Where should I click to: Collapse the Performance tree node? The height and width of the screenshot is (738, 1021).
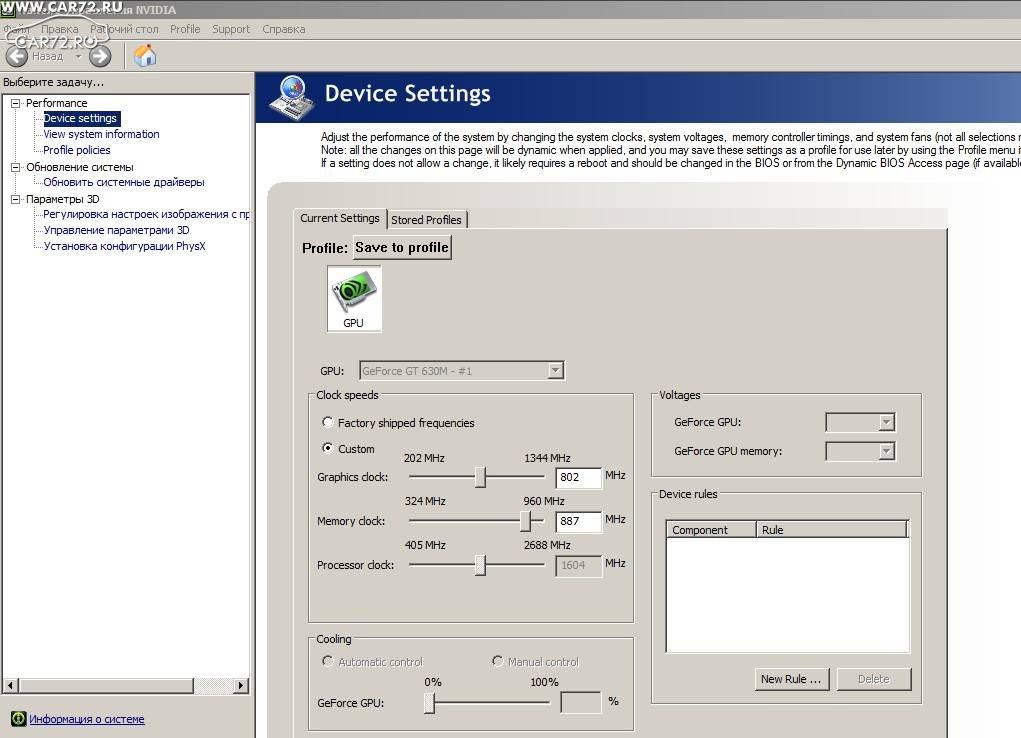(x=16, y=103)
